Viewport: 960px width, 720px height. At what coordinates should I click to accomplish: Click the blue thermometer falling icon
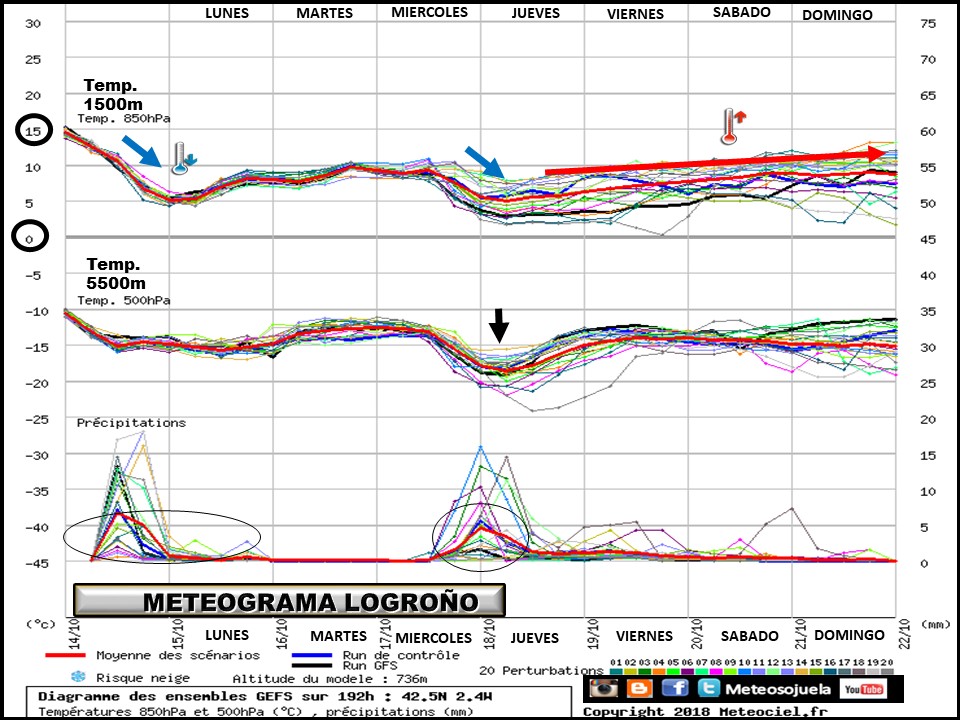[183, 159]
